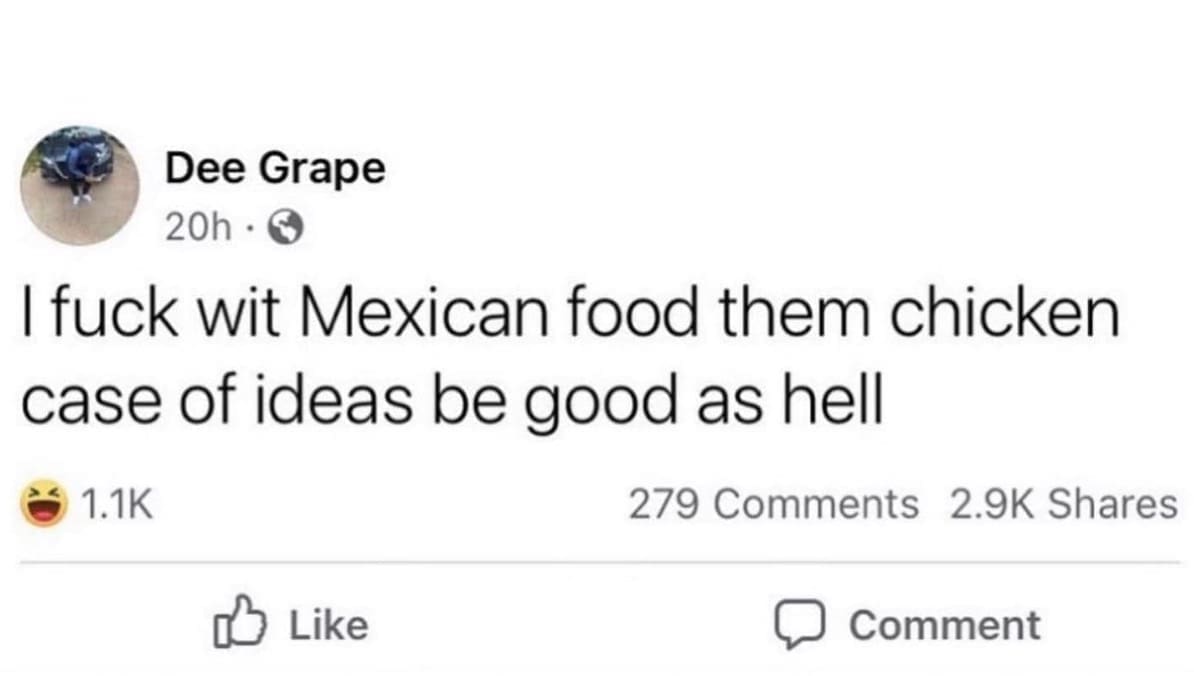Click the laughing Haha reaction emoji

[x=42, y=506]
